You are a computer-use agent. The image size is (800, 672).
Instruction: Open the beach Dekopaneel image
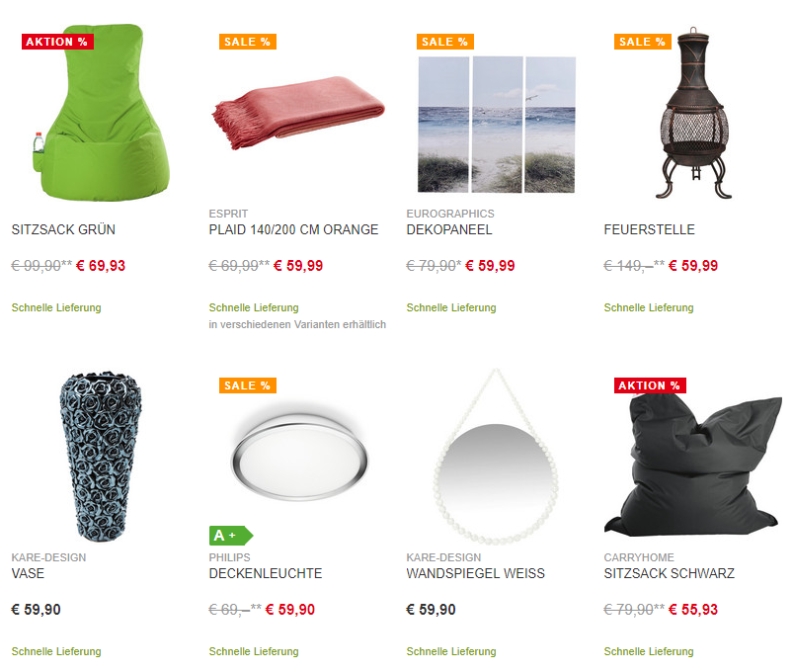click(x=496, y=125)
